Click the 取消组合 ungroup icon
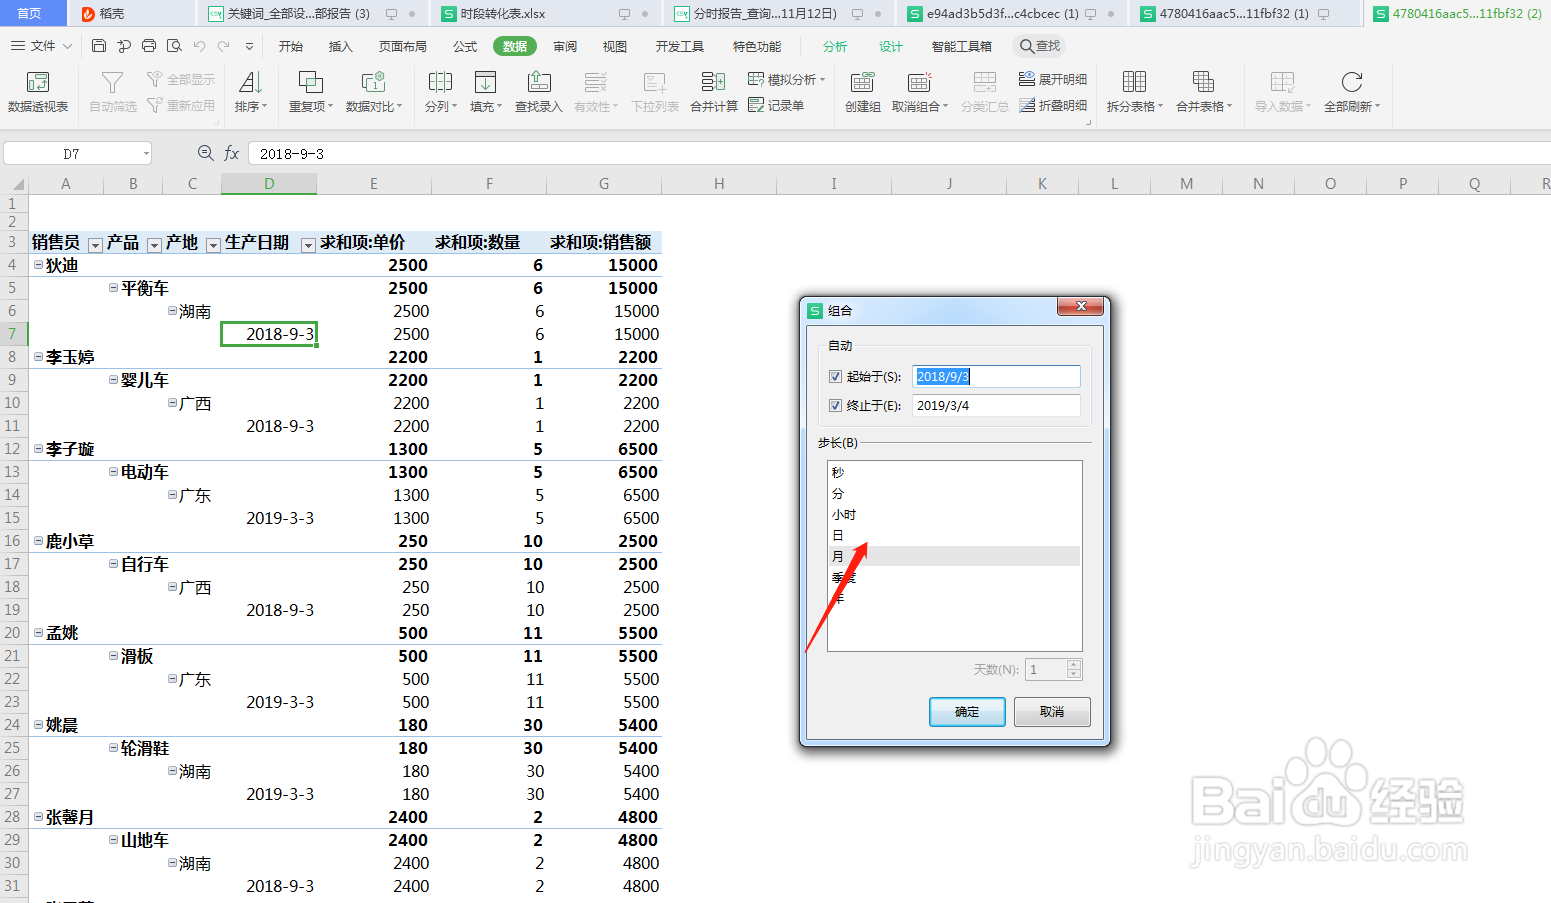 [919, 82]
